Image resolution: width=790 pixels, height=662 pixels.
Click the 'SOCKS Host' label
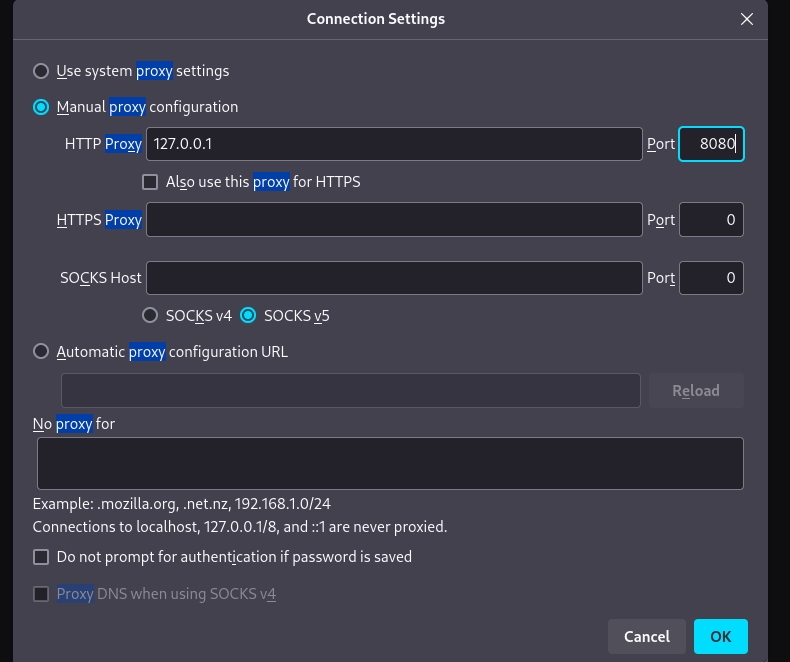click(101, 278)
